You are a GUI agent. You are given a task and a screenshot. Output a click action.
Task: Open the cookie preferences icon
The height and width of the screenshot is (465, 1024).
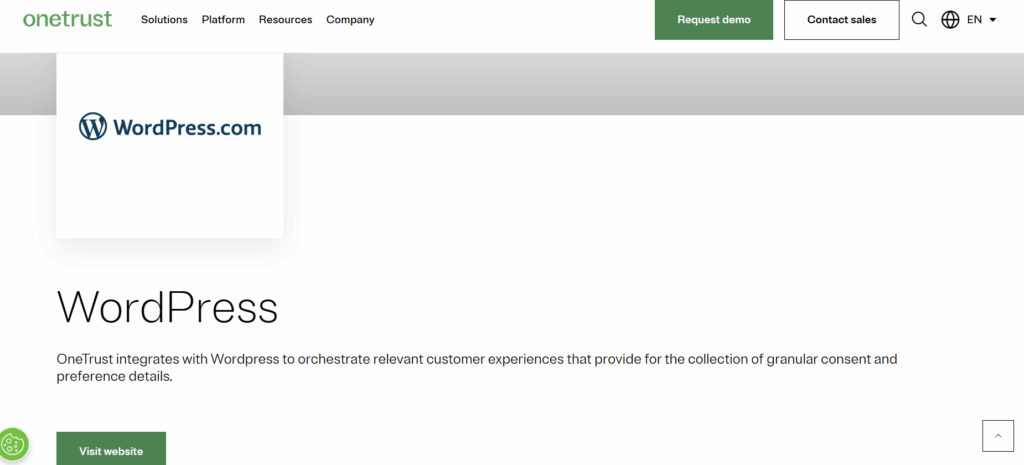click(14, 445)
